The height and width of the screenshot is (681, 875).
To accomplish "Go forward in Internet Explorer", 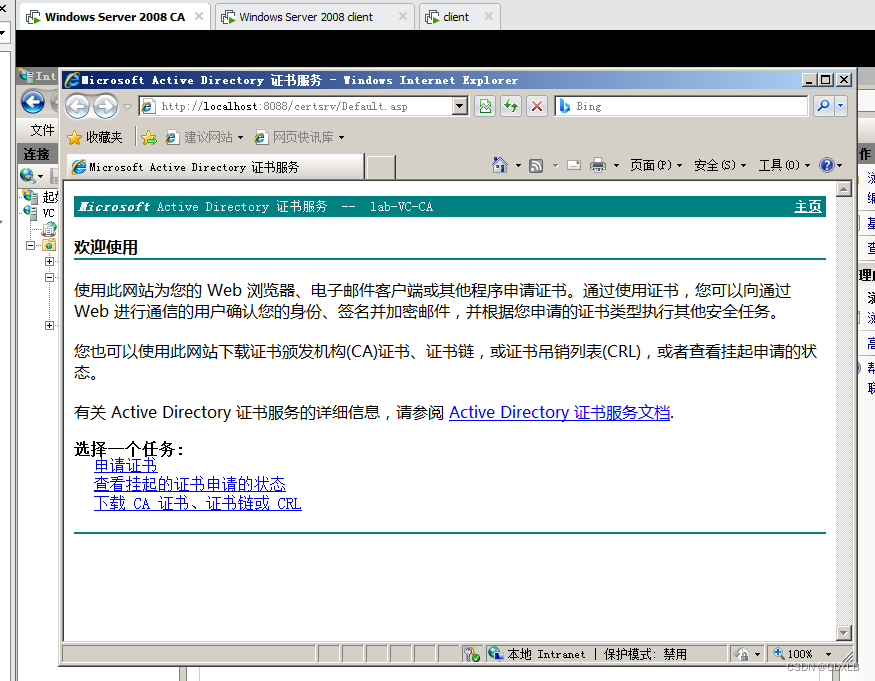I will 105,106.
